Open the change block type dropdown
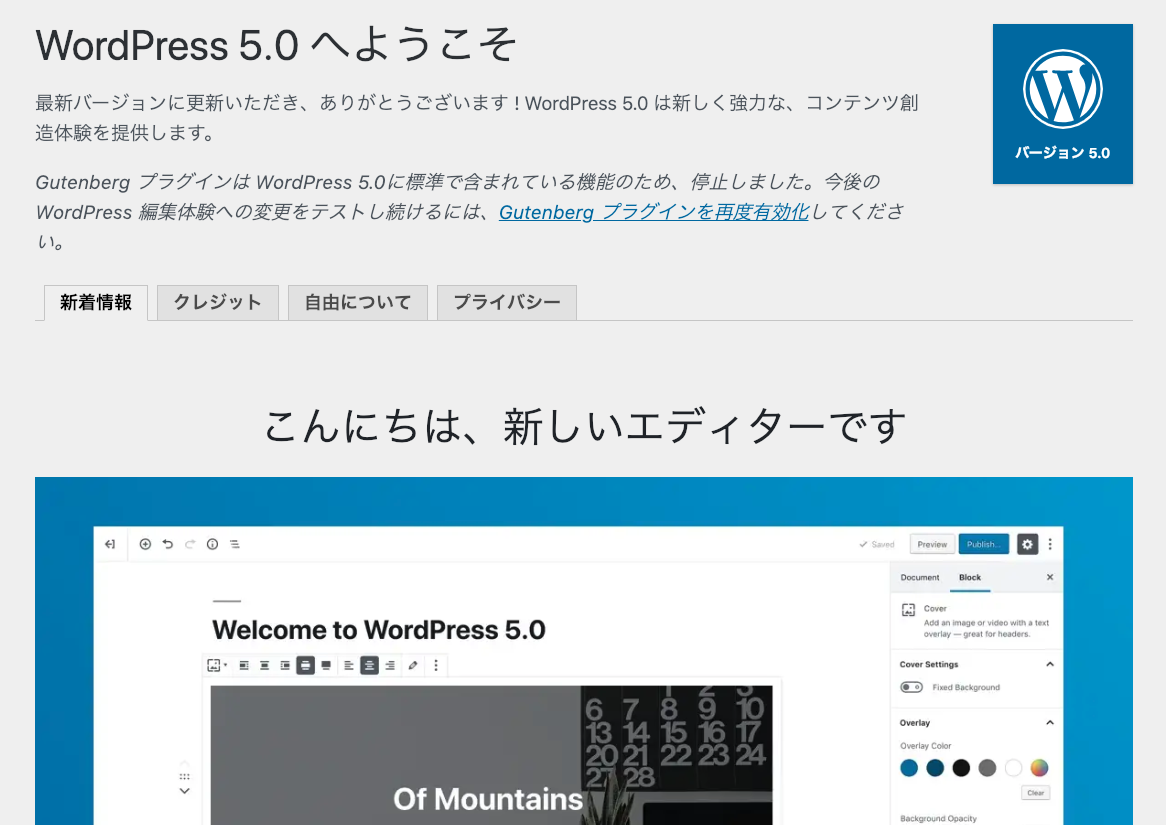Image resolution: width=1166 pixels, height=825 pixels. (x=217, y=665)
